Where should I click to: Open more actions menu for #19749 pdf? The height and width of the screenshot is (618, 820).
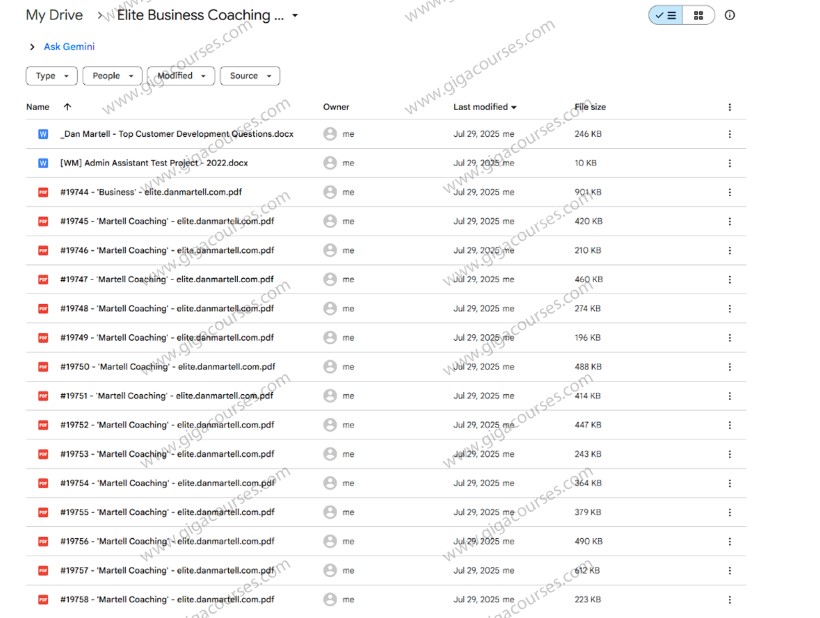[x=730, y=338]
